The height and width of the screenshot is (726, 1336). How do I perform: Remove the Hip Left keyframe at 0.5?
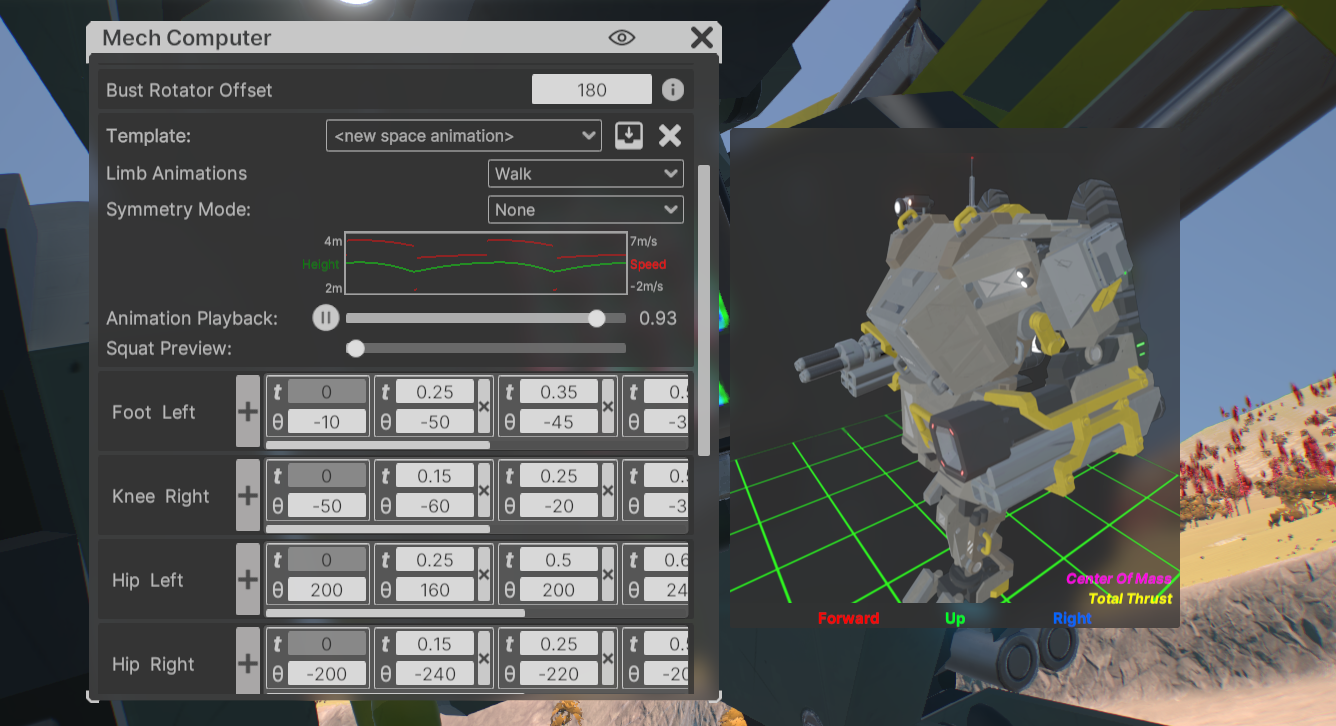coord(608,575)
